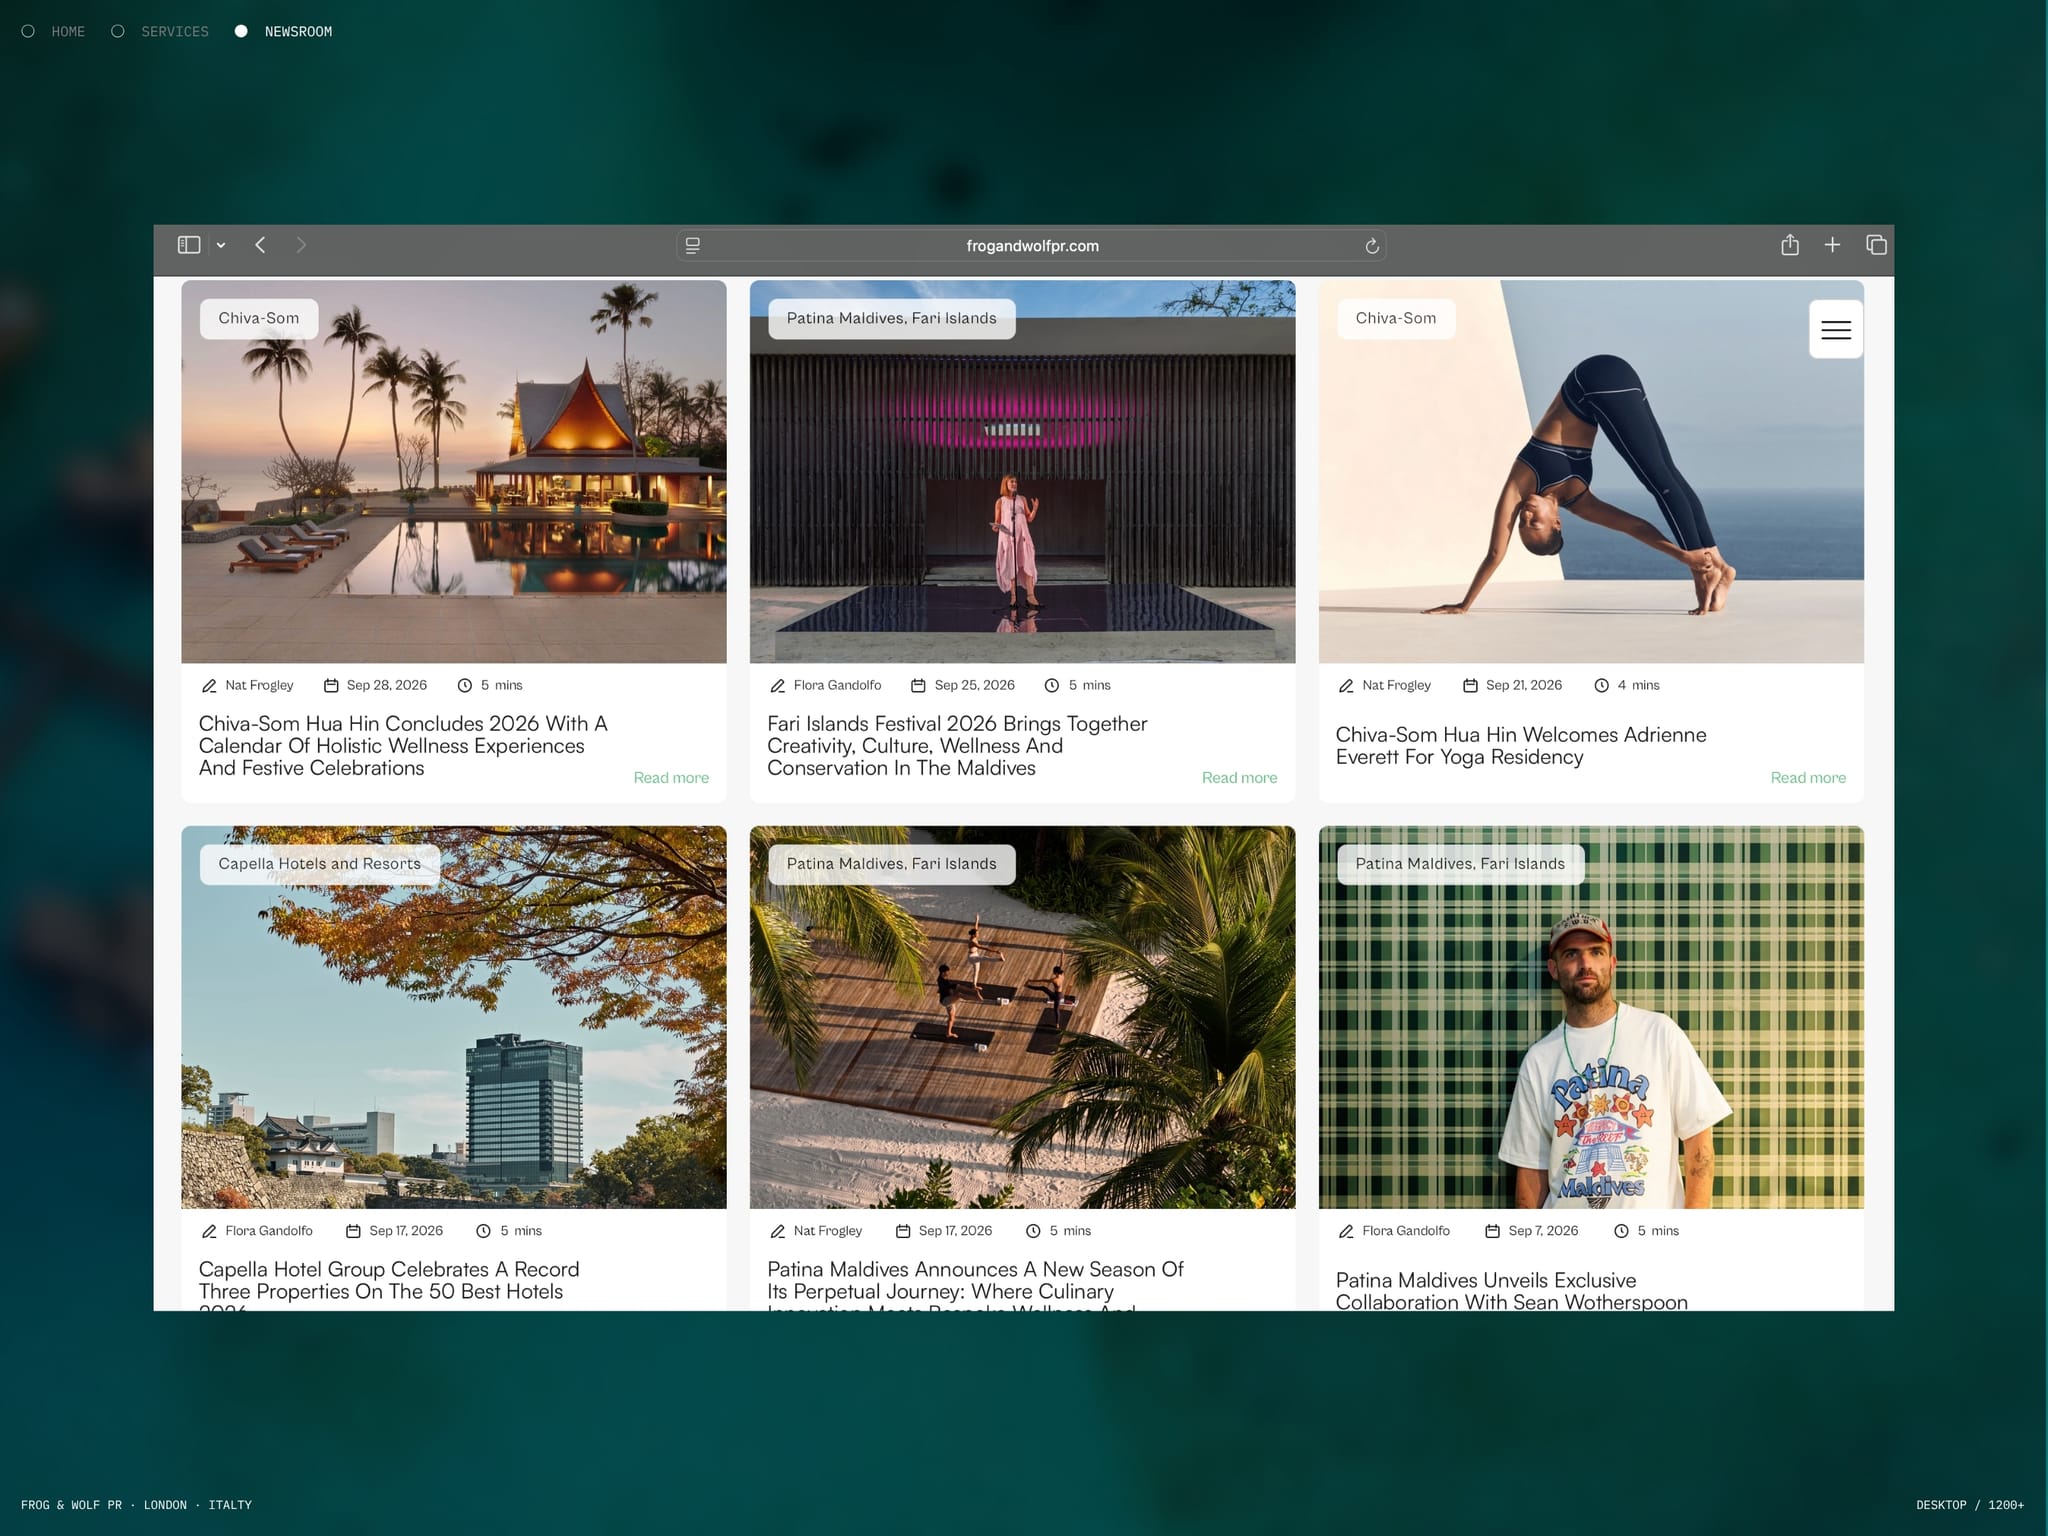This screenshot has height=1536, width=2048.
Task: Read more on Chiva-Som Concludes 2026 article
Action: [671, 778]
